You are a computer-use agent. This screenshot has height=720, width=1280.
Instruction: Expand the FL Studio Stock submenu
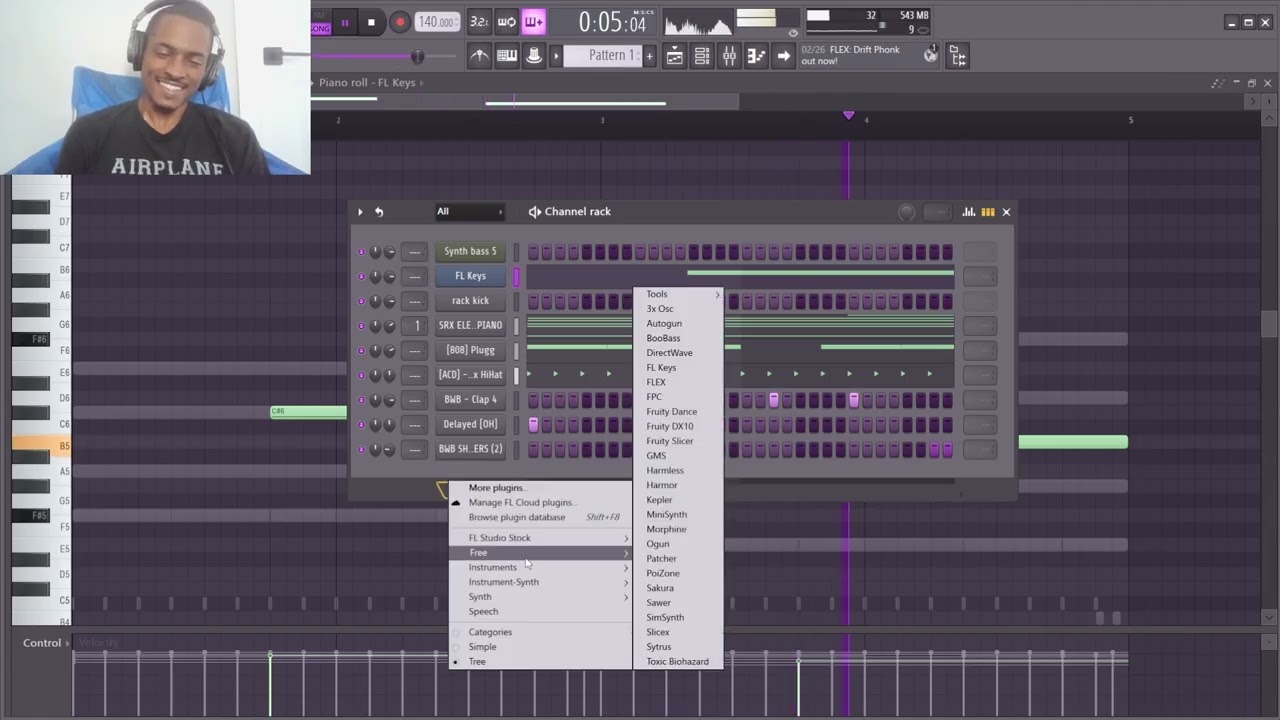[540, 538]
